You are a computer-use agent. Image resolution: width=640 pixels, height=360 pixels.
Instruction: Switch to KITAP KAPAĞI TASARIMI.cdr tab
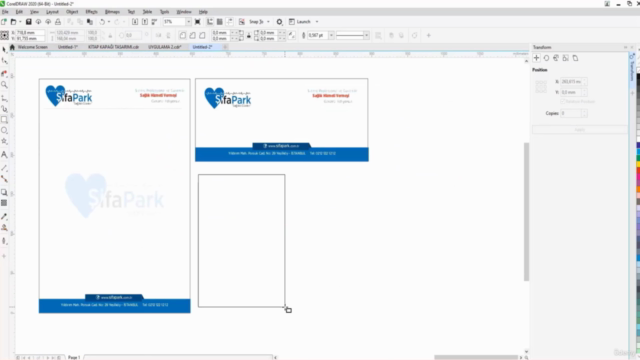tap(113, 47)
